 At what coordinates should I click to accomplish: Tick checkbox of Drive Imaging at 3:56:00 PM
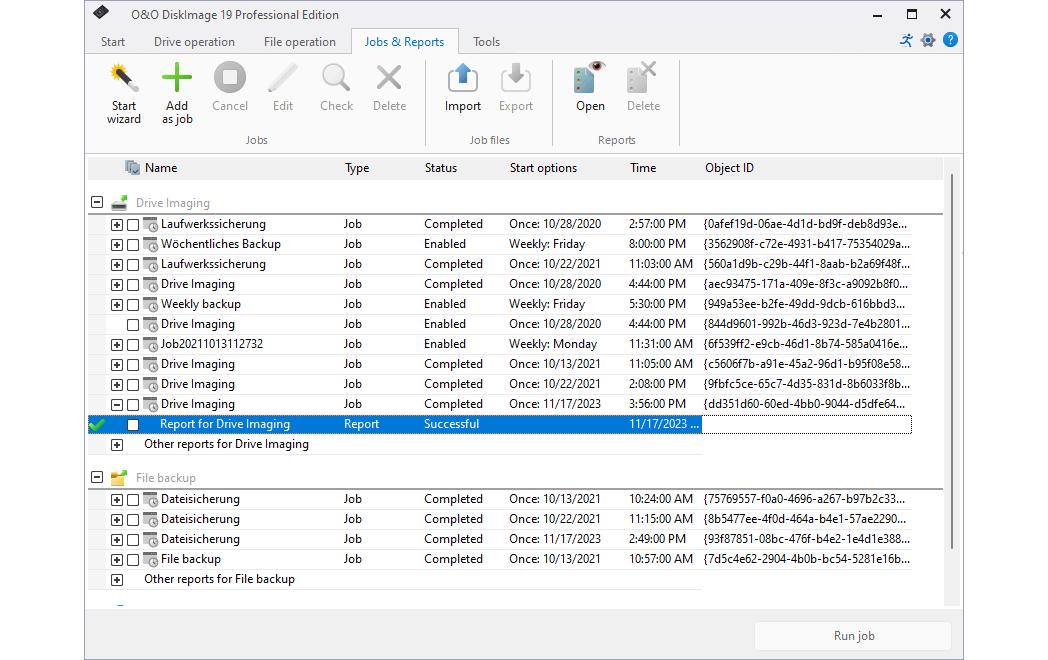133,405
